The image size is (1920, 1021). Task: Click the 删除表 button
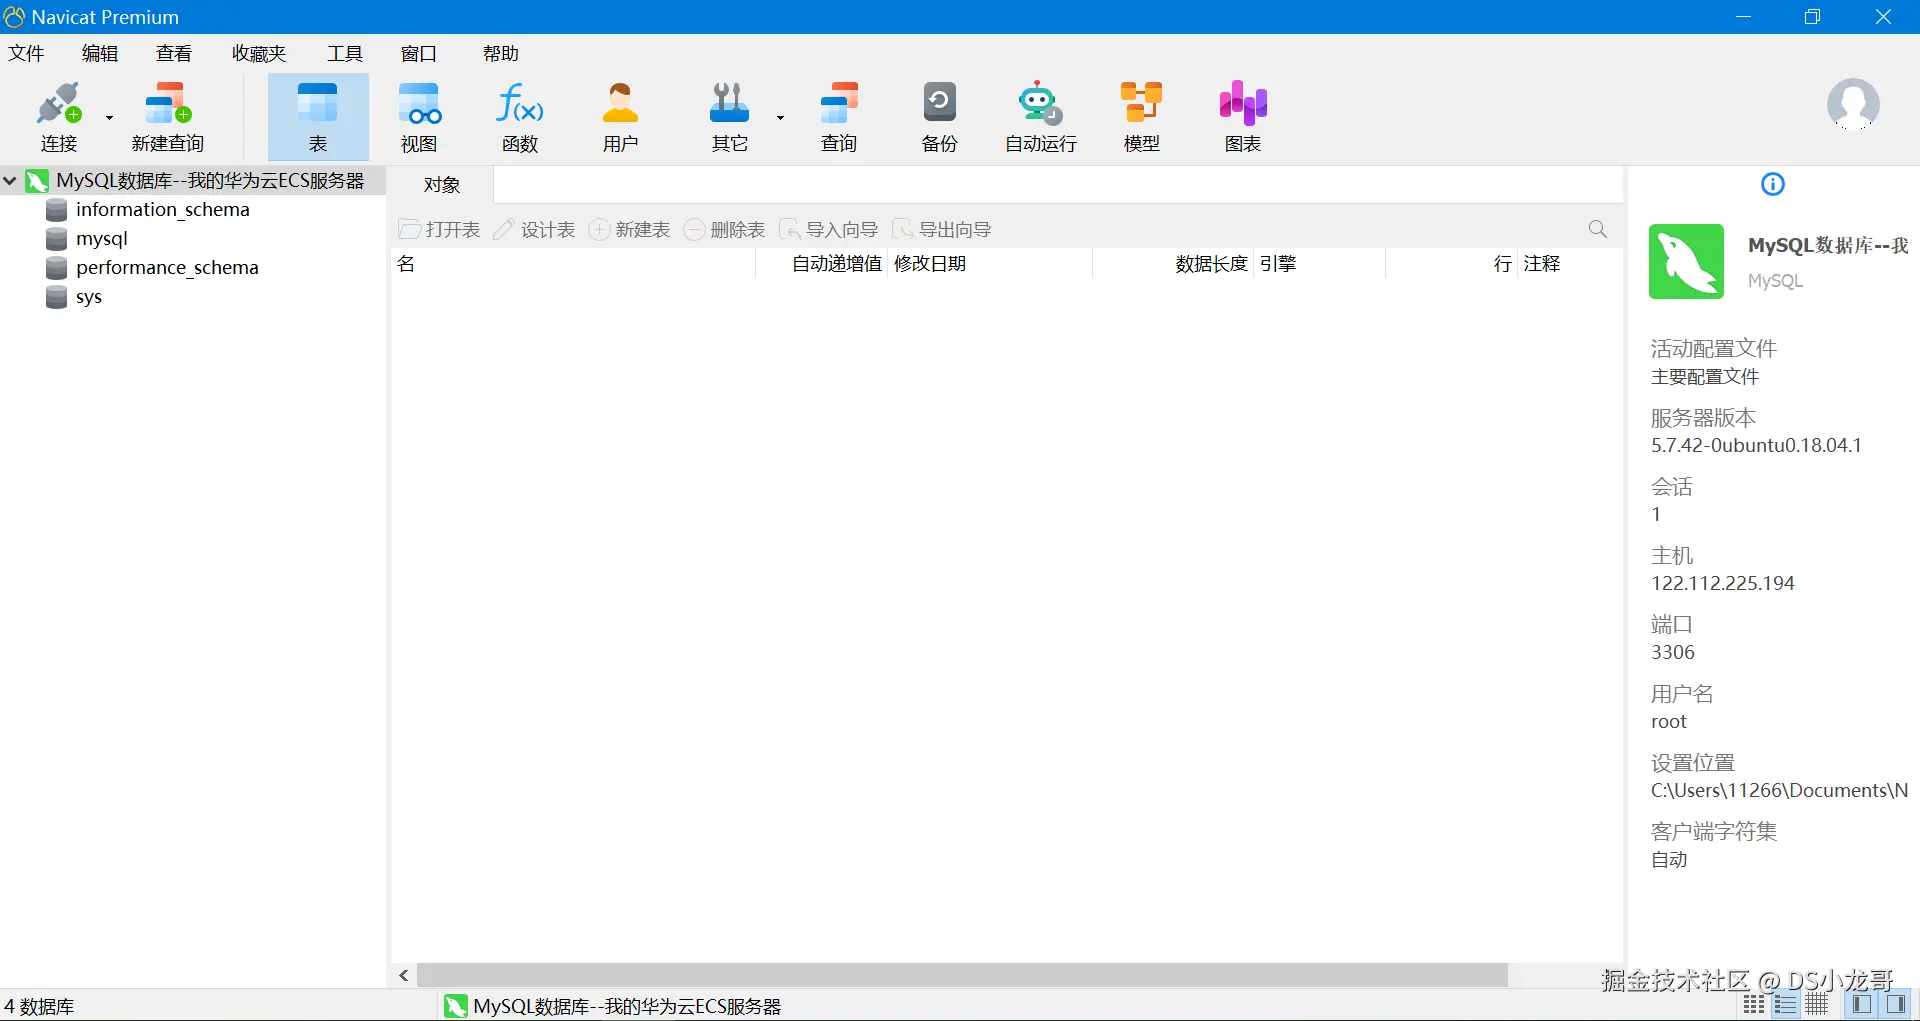click(x=724, y=230)
